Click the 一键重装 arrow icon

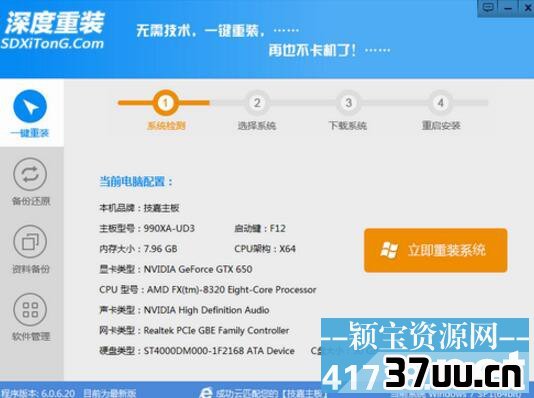[30, 106]
